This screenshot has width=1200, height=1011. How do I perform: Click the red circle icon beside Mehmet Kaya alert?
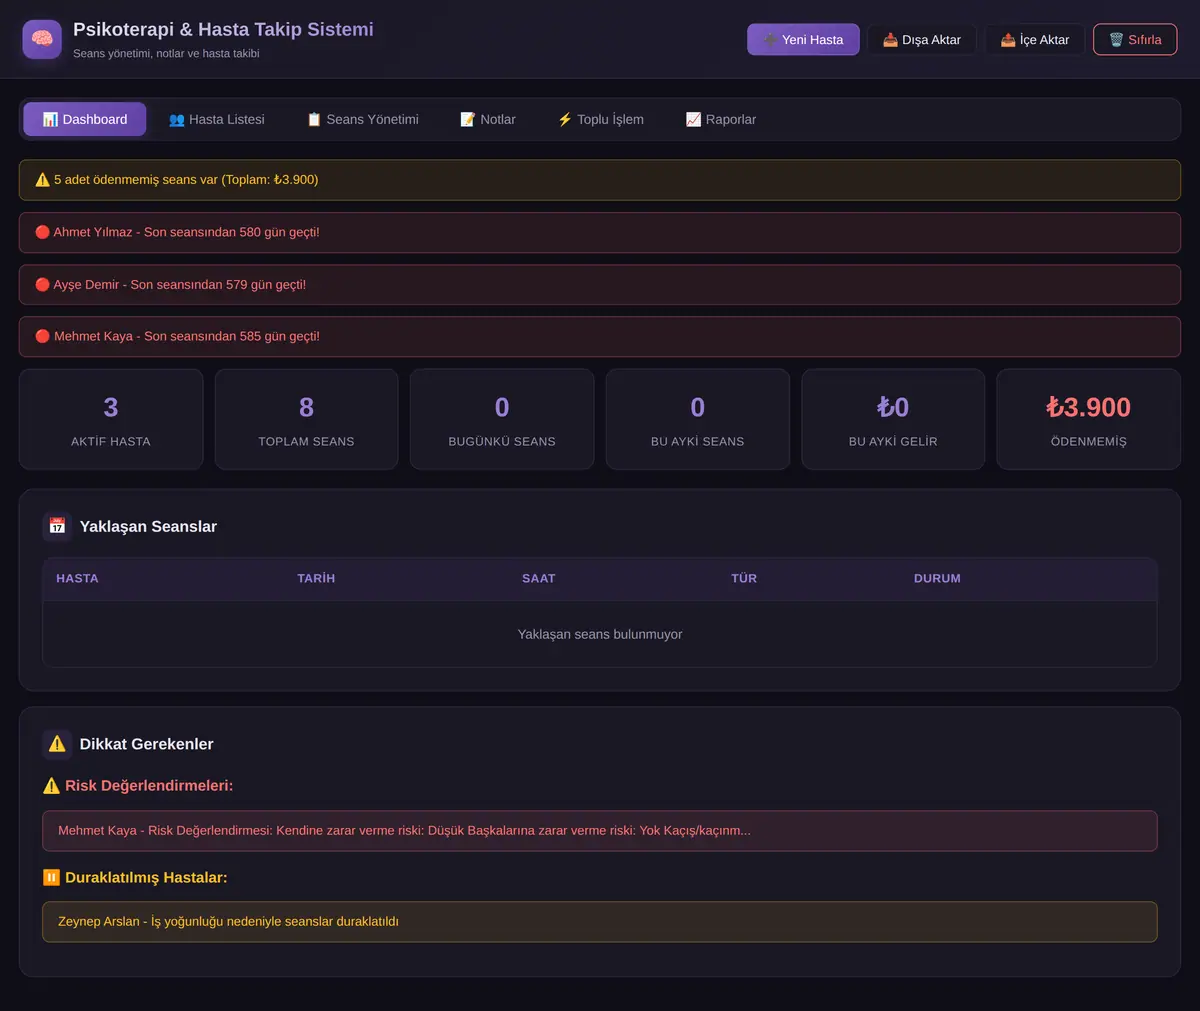pyautogui.click(x=42, y=336)
